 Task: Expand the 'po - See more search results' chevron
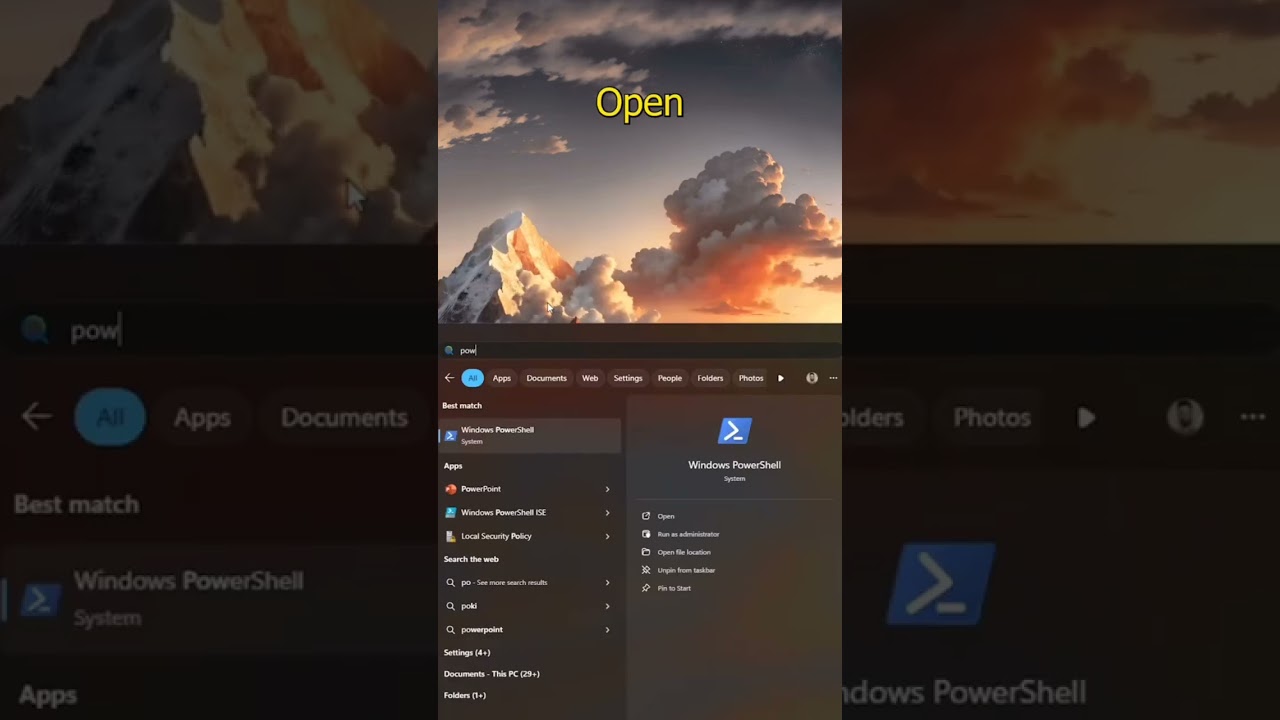click(607, 582)
